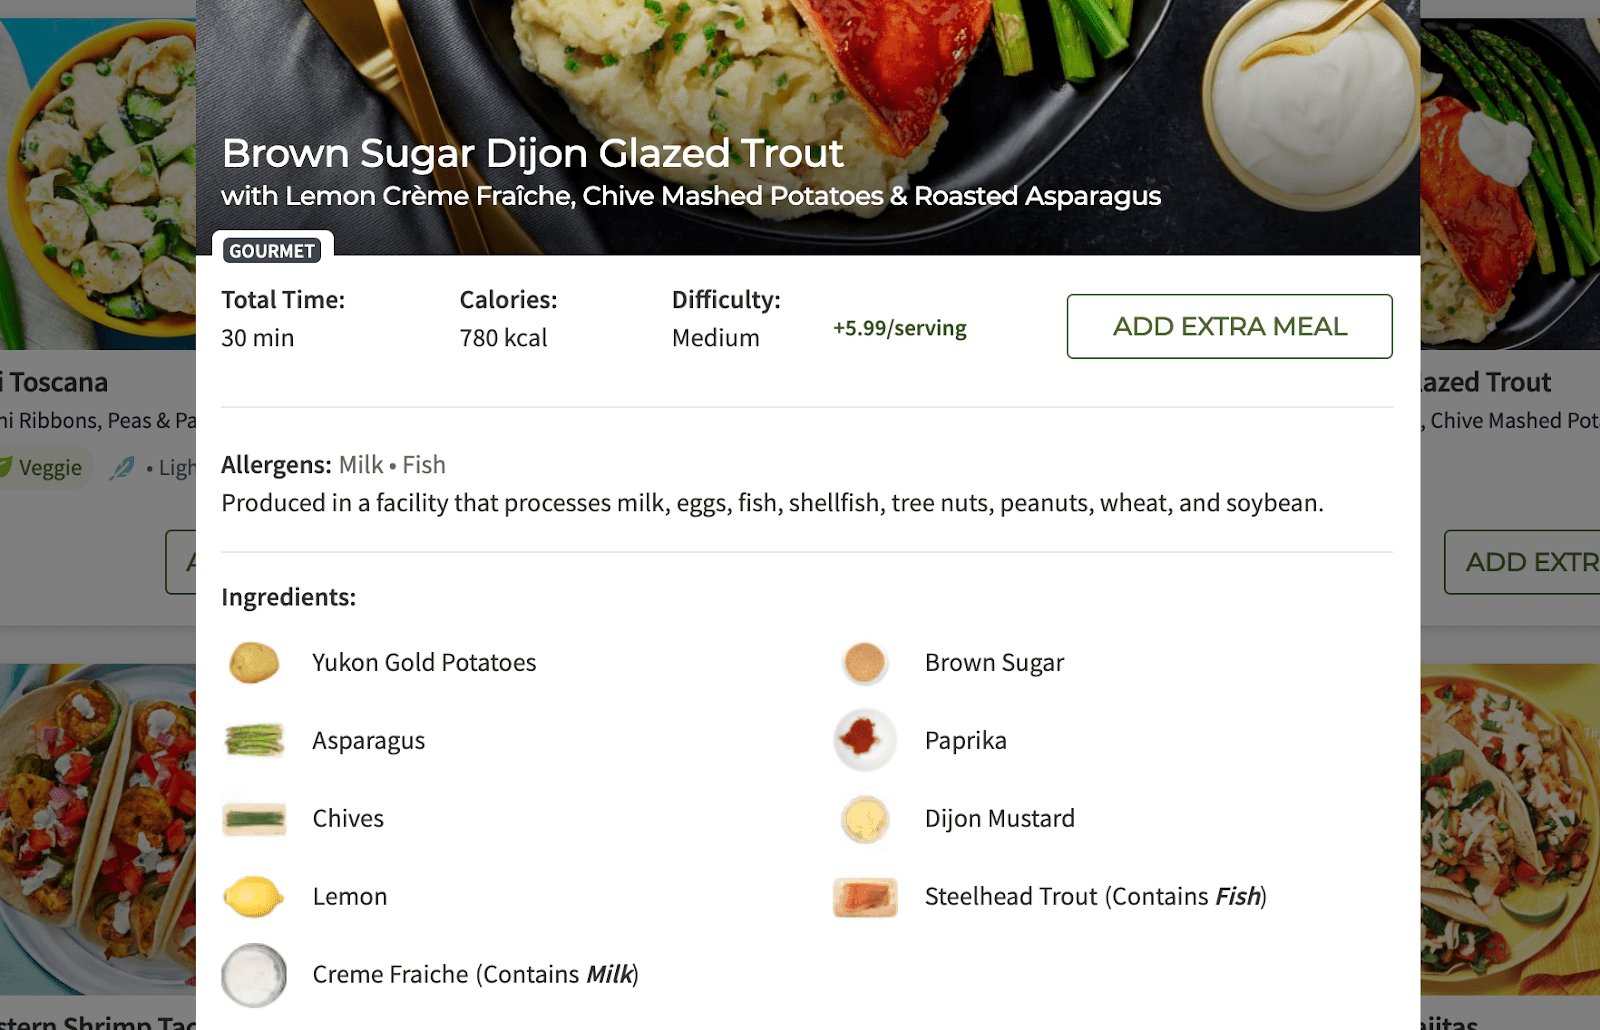Viewport: 1600px width, 1030px height.
Task: Click the Steelhead Trout ingredient icon
Action: click(865, 896)
